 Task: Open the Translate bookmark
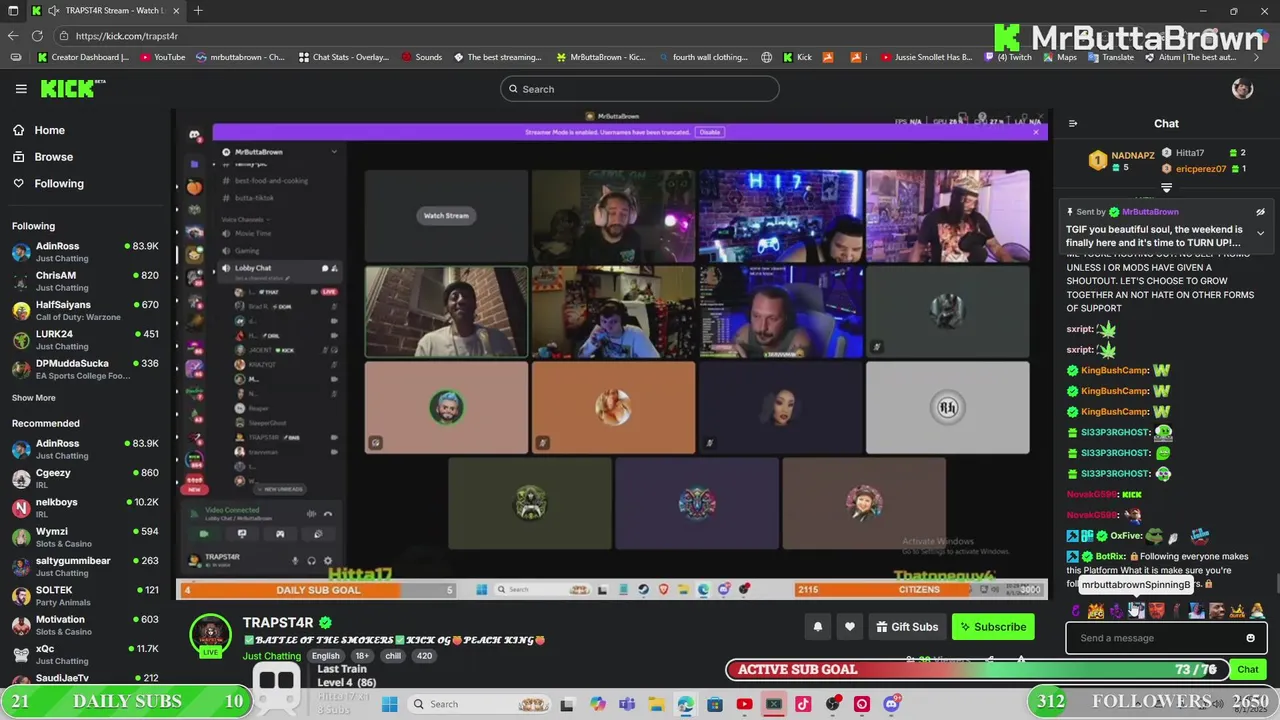(x=1110, y=57)
